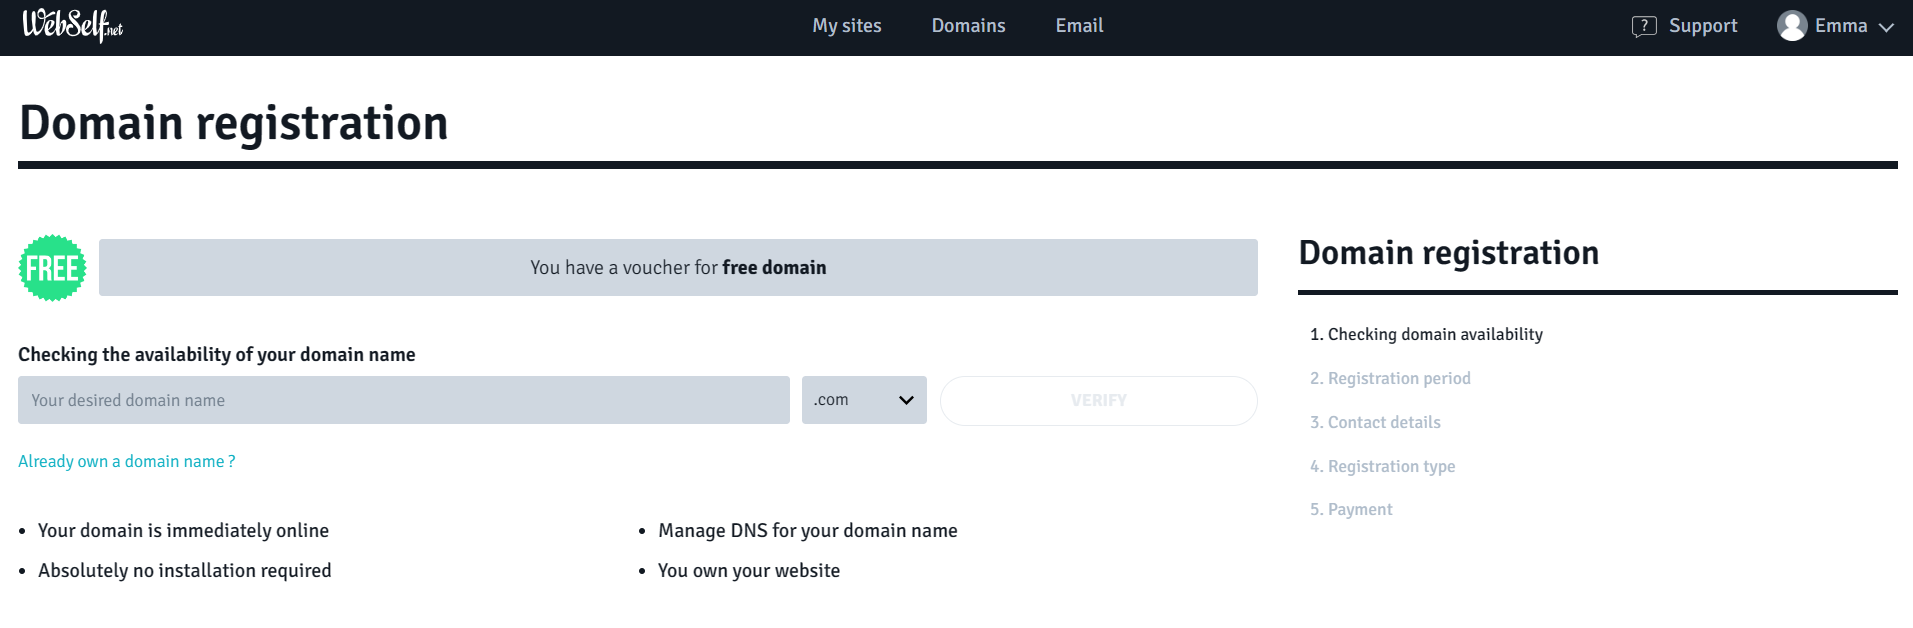
Task: Click Already own a domain name link
Action: [x=127, y=461]
